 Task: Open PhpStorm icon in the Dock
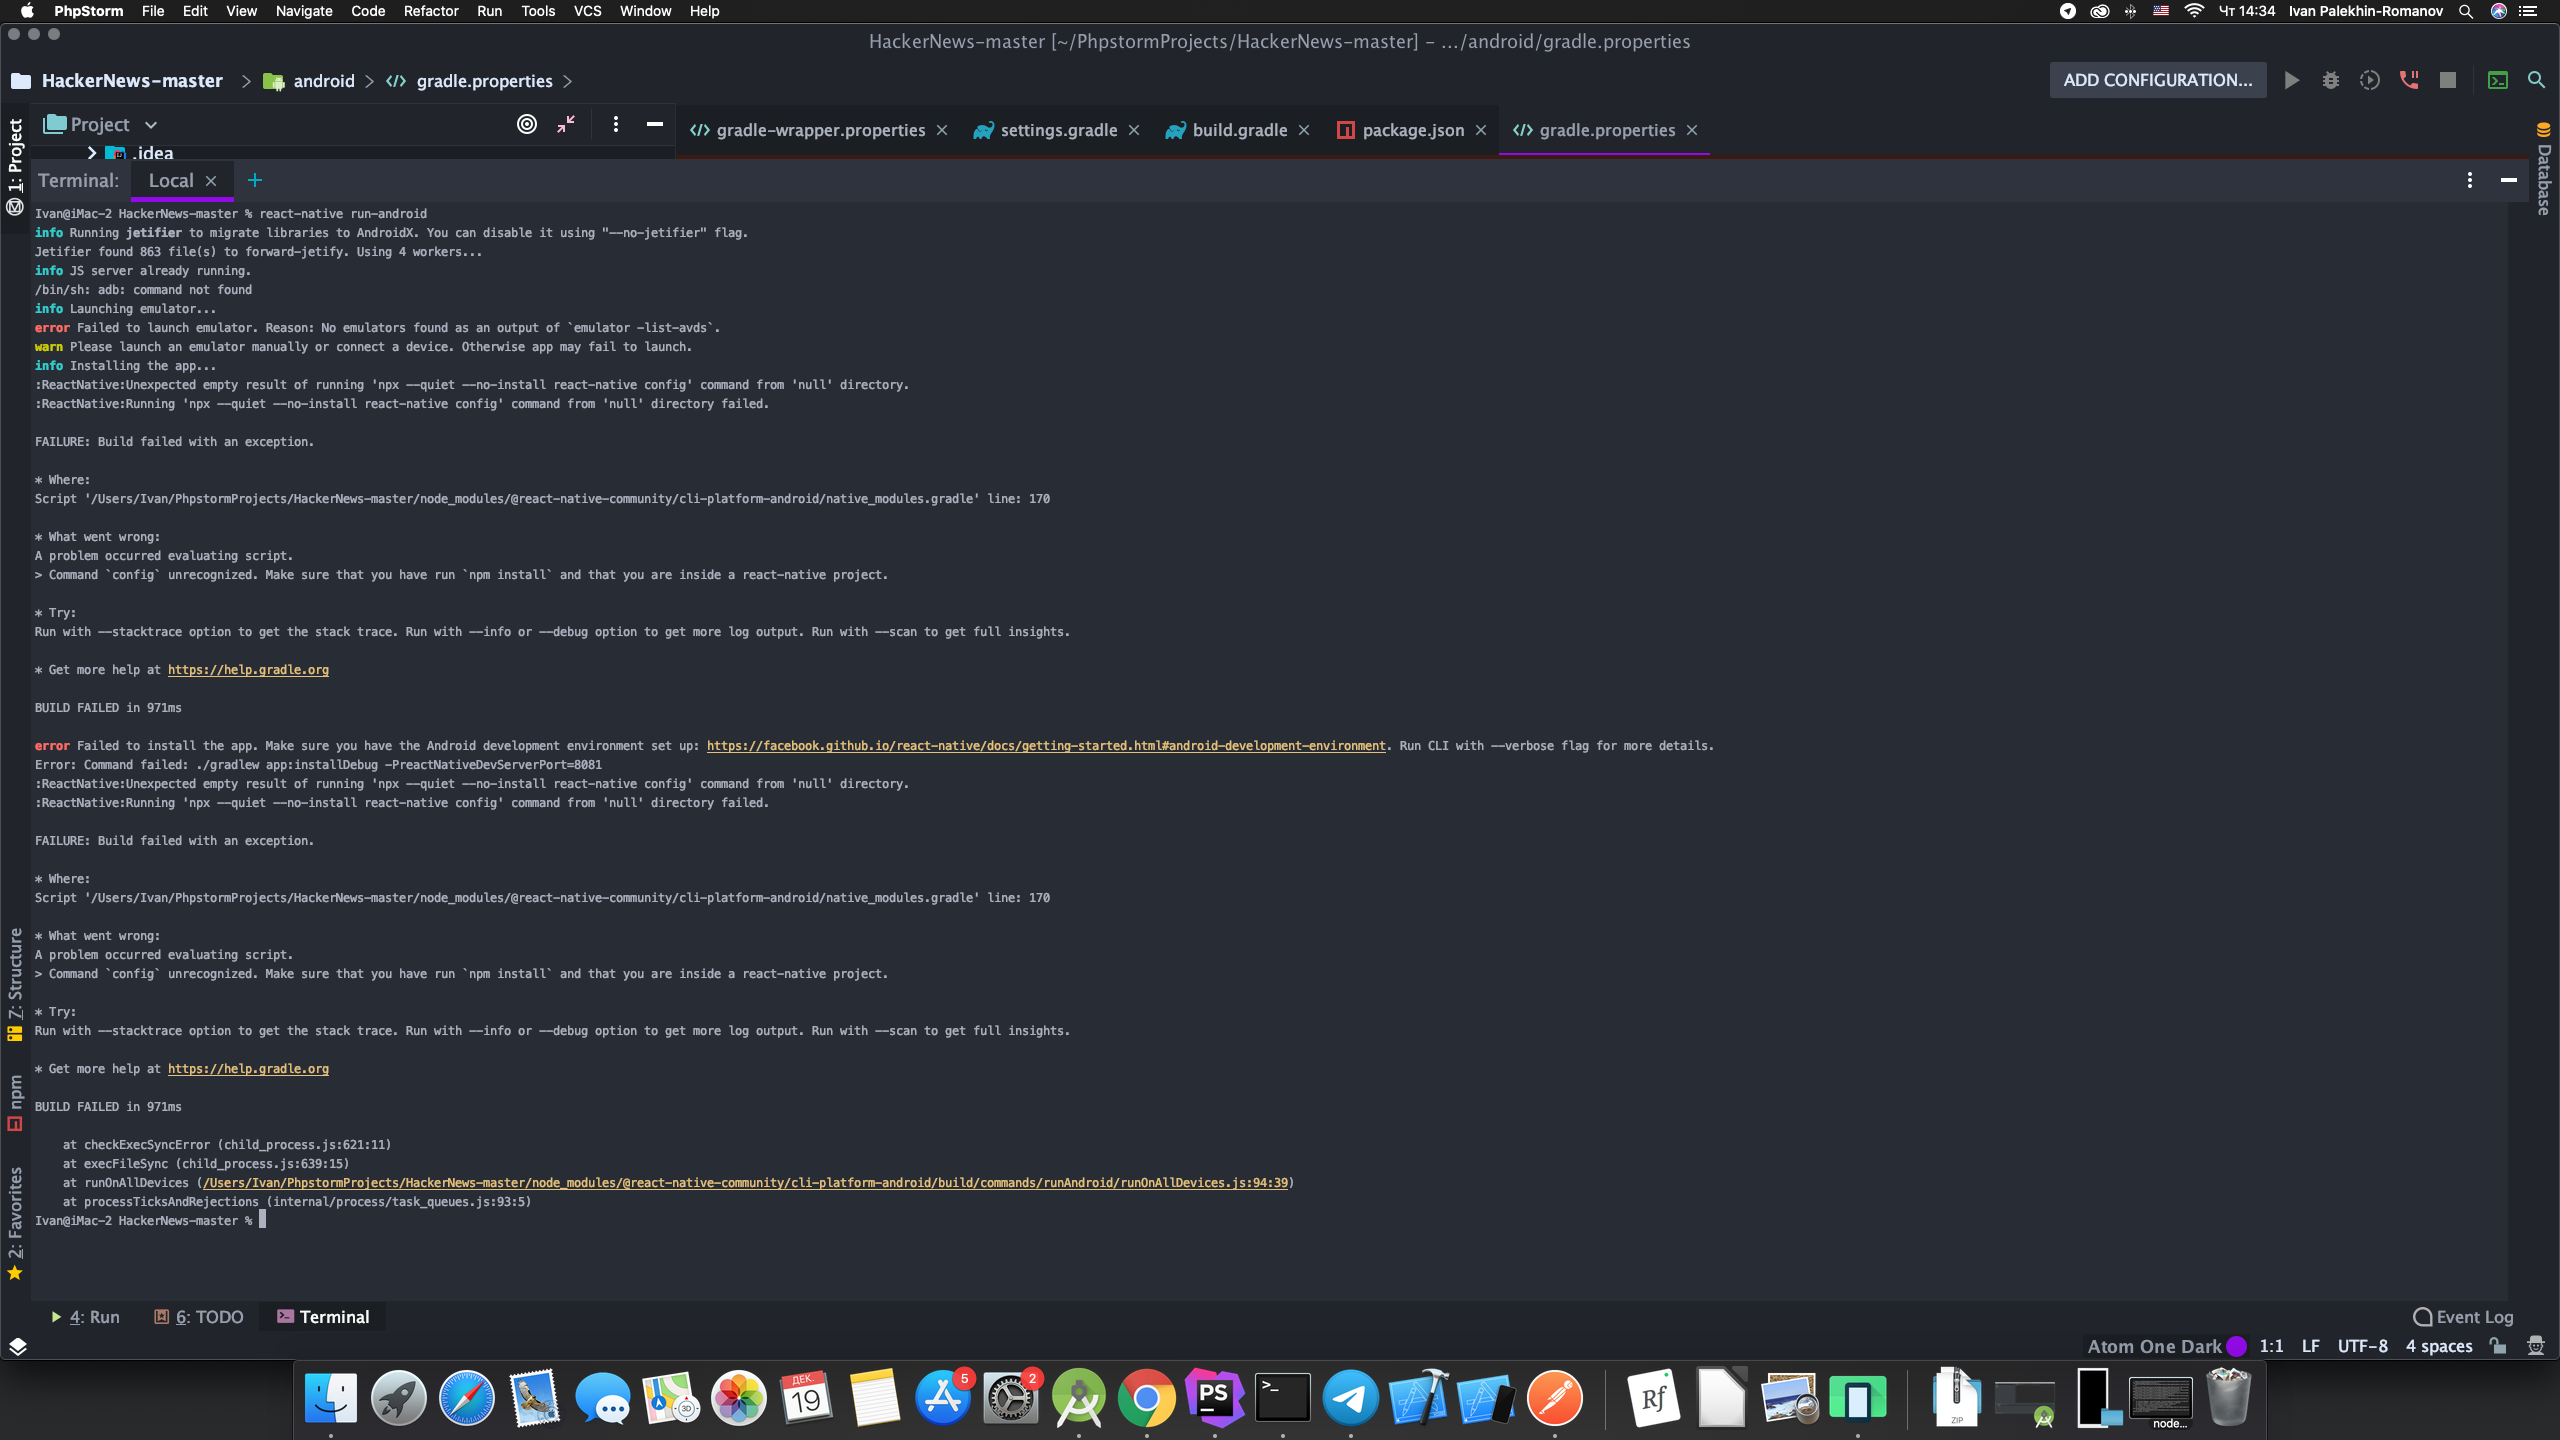1214,1398
